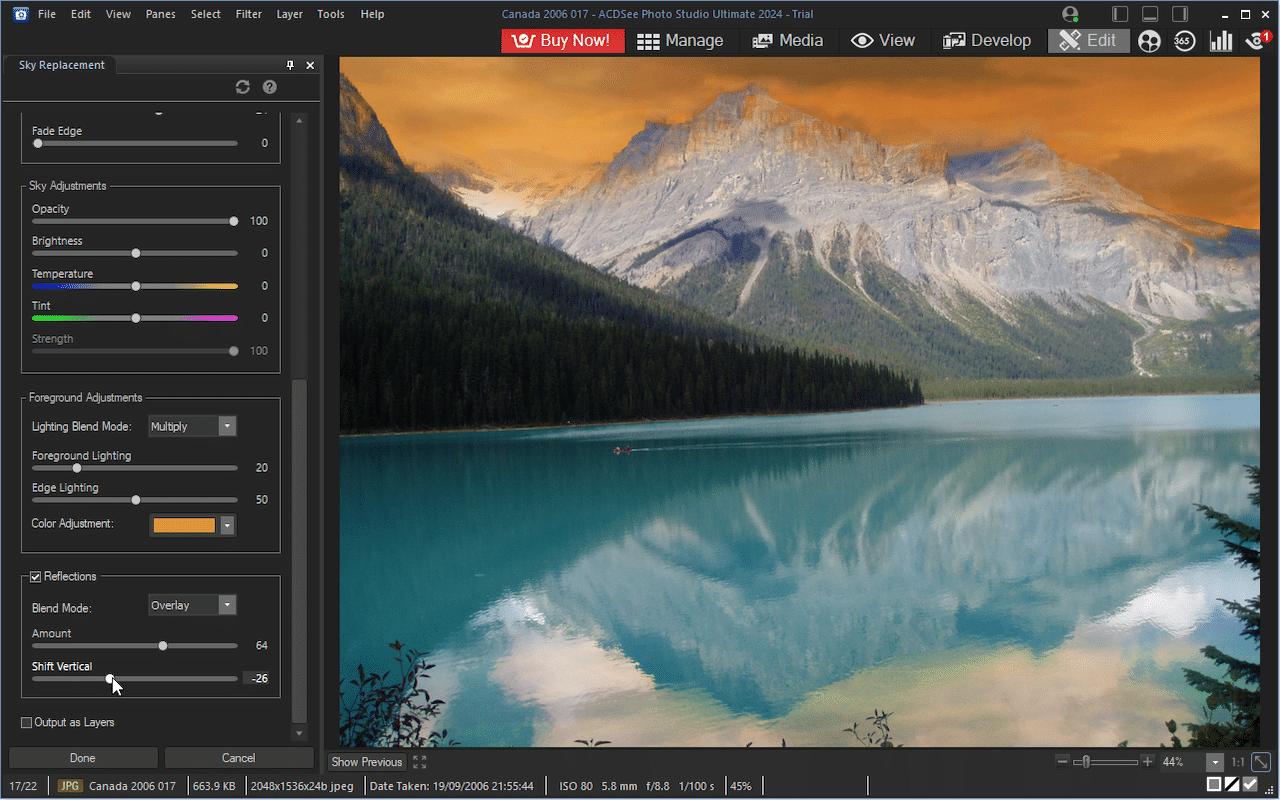View notifications via the eye badge icon
This screenshot has height=800, width=1280.
pos(1256,41)
